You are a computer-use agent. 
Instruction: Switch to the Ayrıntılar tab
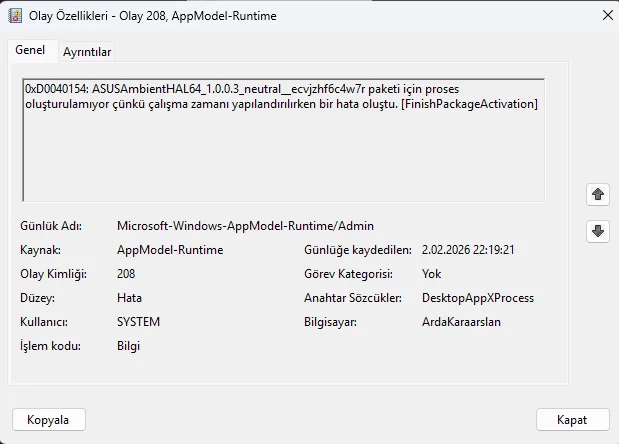pyautogui.click(x=87, y=51)
